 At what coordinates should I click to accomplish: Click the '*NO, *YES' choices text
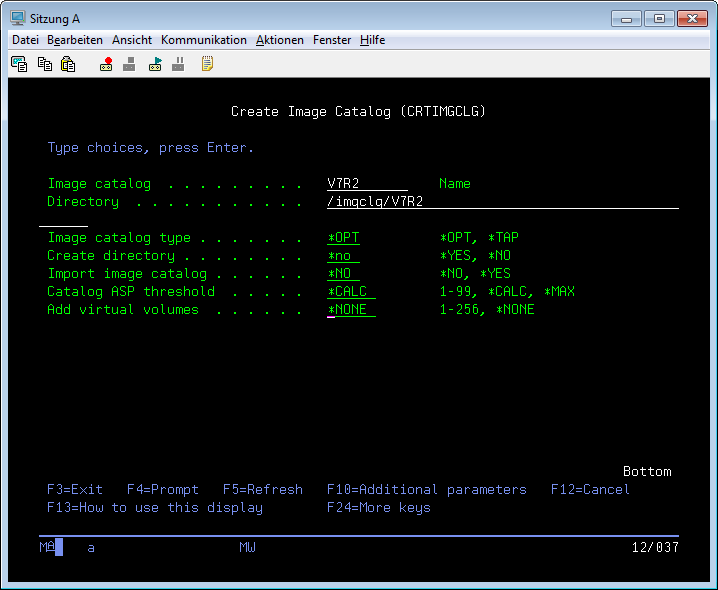(475, 273)
